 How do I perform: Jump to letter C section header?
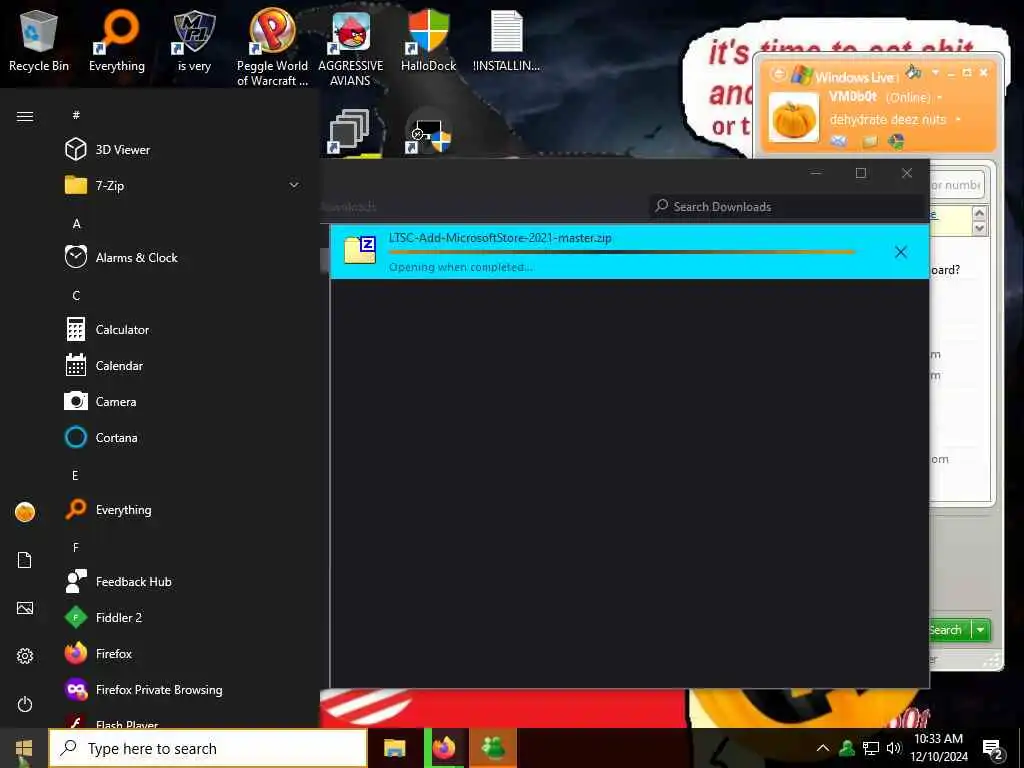76,296
